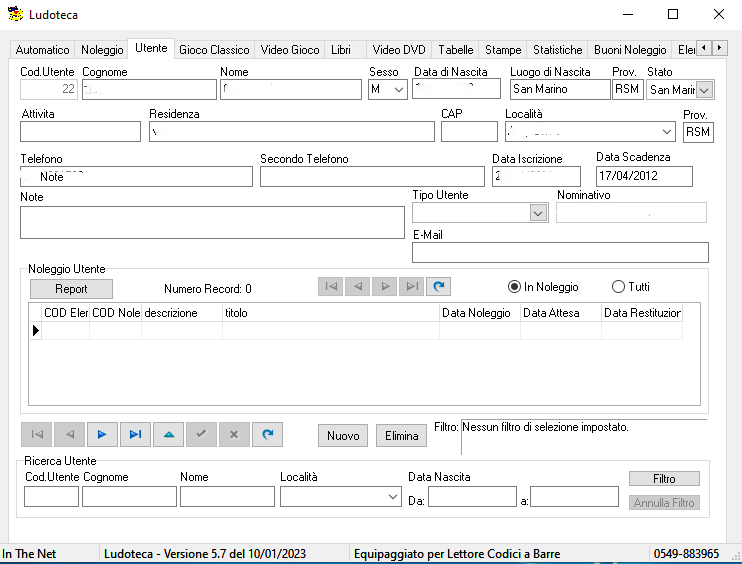This screenshot has height=564, width=742.
Task: Click the 'Data Attesa' column header
Action: 561,313
